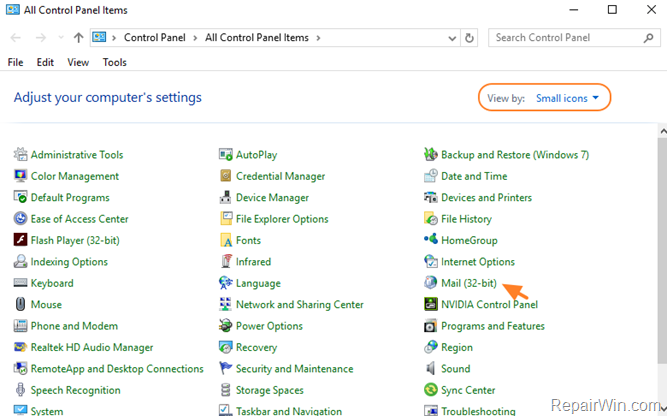Image resolution: width=667 pixels, height=416 pixels.
Task: Click the Storage Spaces icon
Action: (226, 390)
